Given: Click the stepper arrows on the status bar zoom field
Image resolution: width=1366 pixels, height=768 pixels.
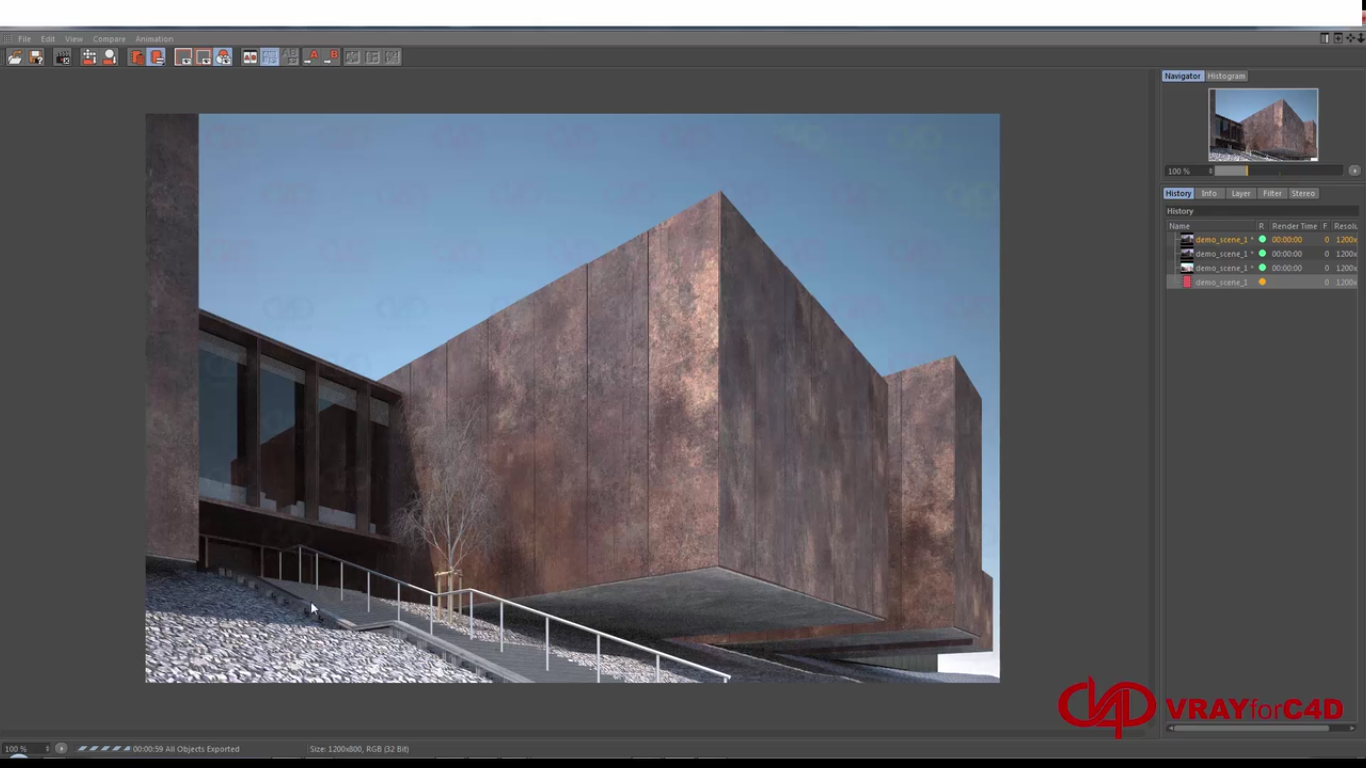Looking at the screenshot, I should coord(47,748).
